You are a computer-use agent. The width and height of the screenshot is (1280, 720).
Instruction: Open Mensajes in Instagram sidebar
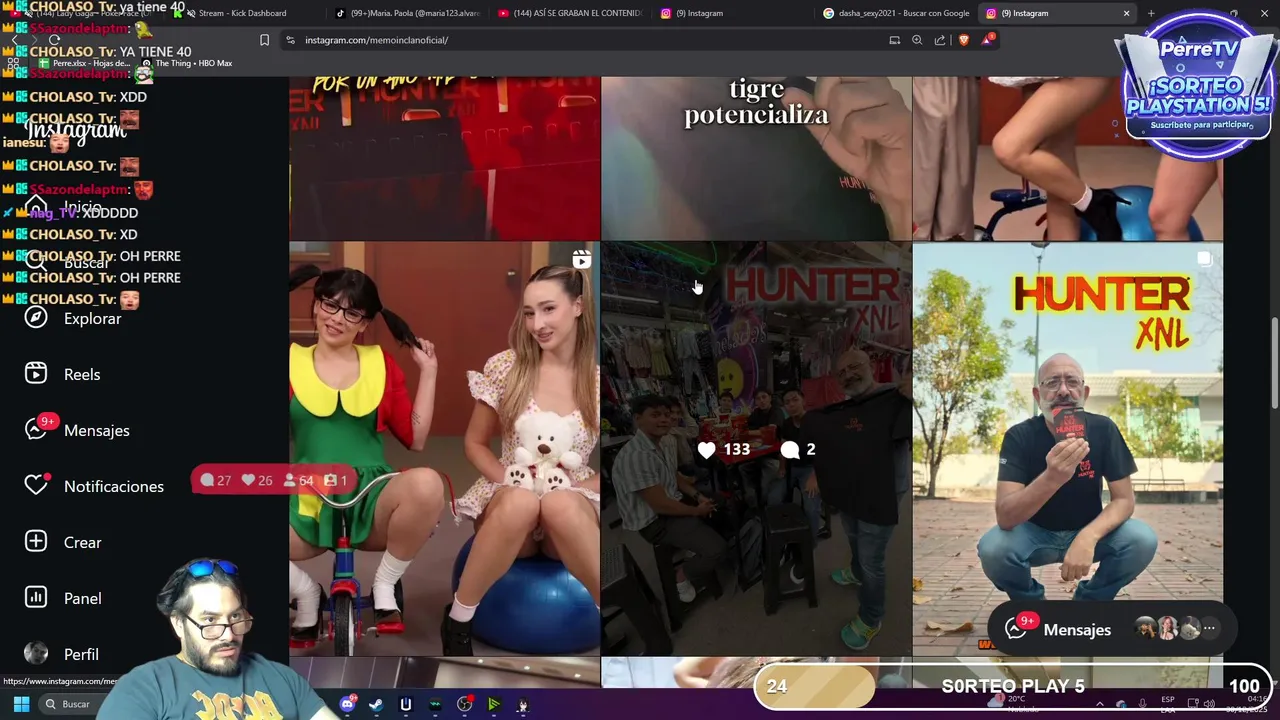(77, 430)
